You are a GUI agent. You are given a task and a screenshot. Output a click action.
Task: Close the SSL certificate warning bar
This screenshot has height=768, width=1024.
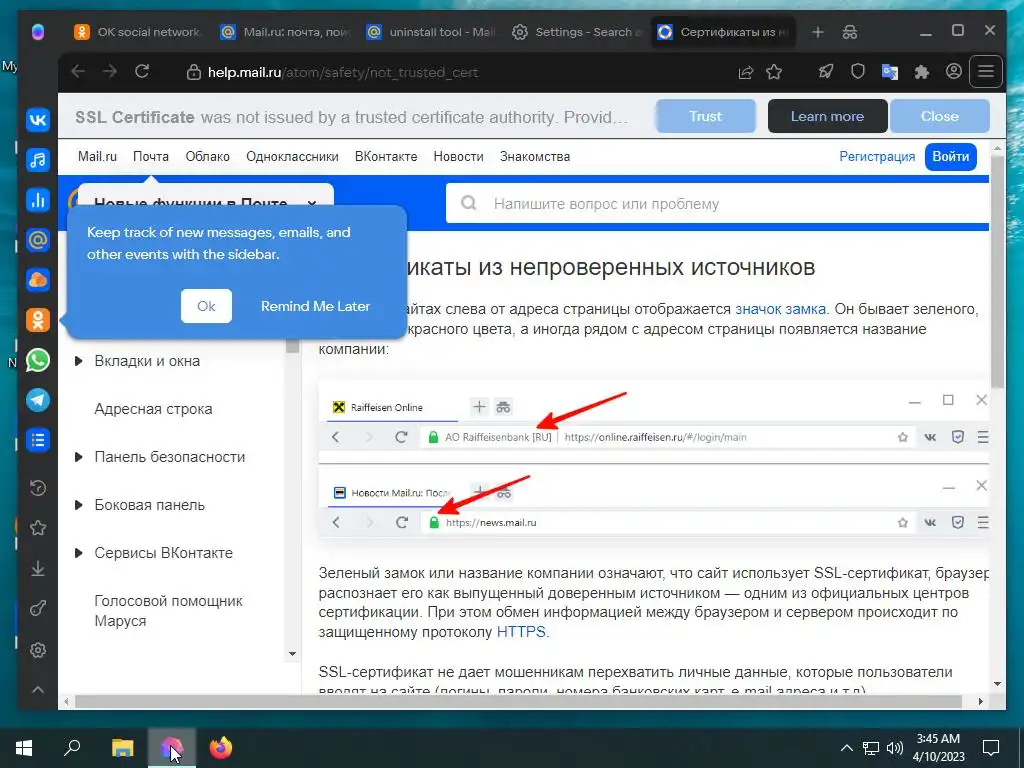(939, 116)
